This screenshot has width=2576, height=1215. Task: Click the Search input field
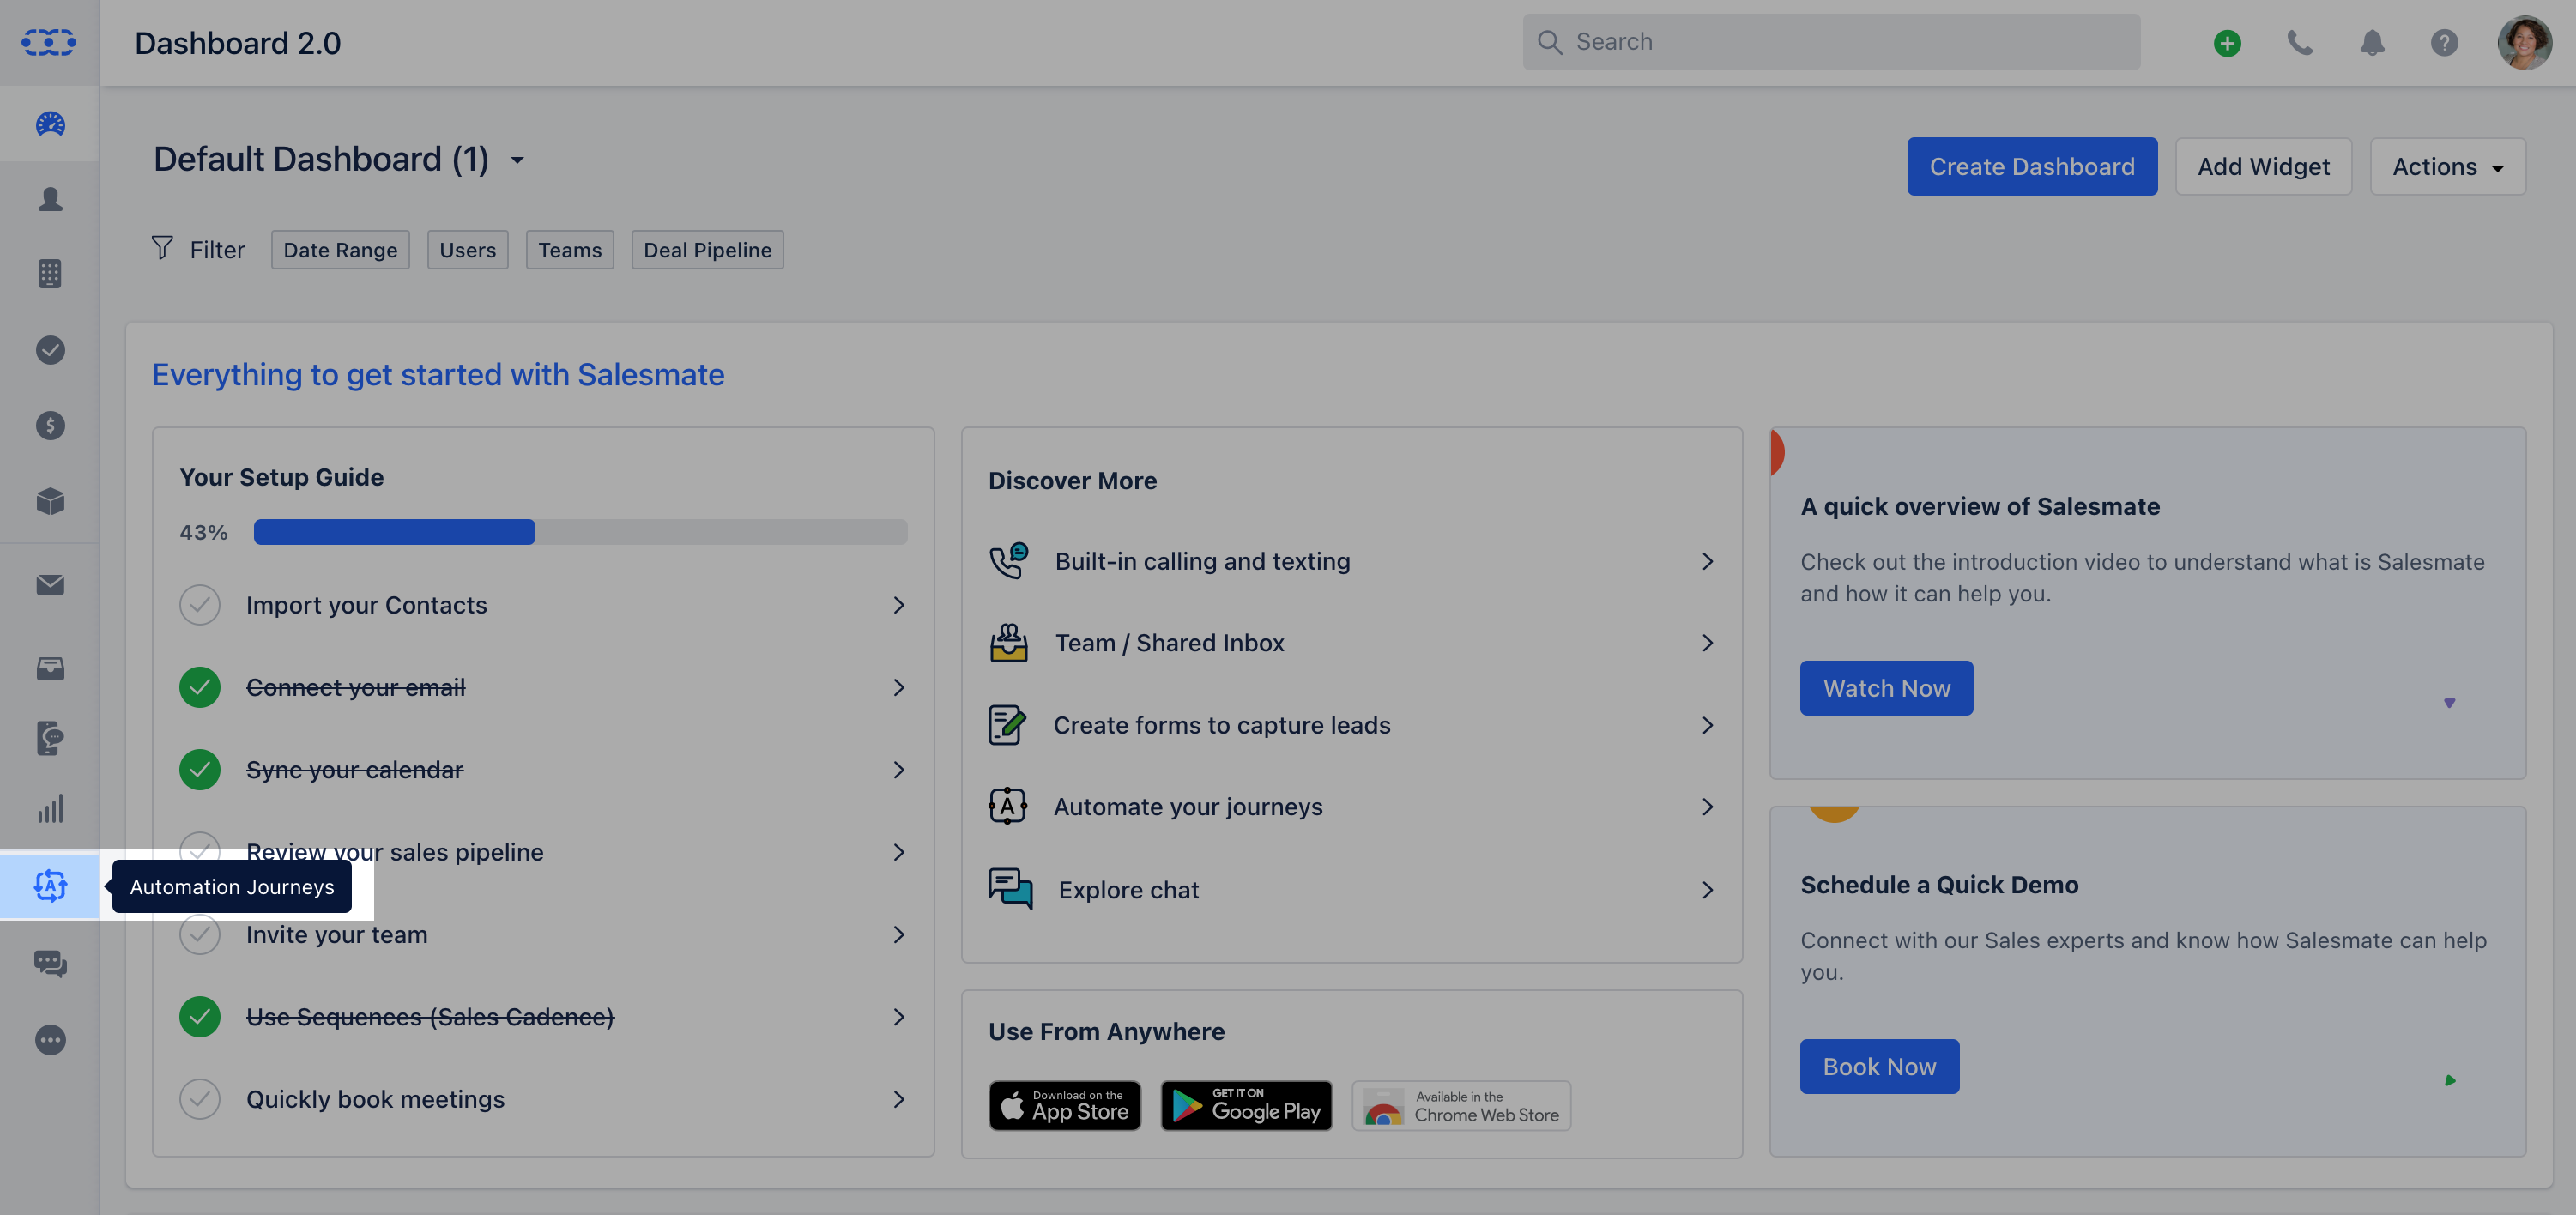coord(1831,42)
